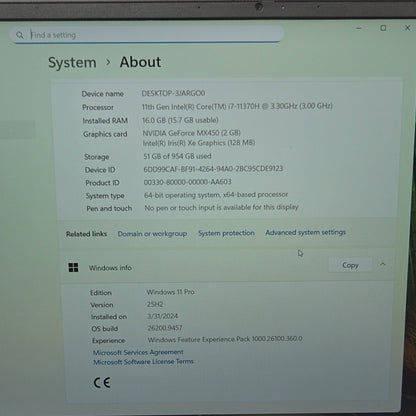Select the Product ID 00330-80000 value
Viewport: 416px width, 416px height.
pos(188,182)
